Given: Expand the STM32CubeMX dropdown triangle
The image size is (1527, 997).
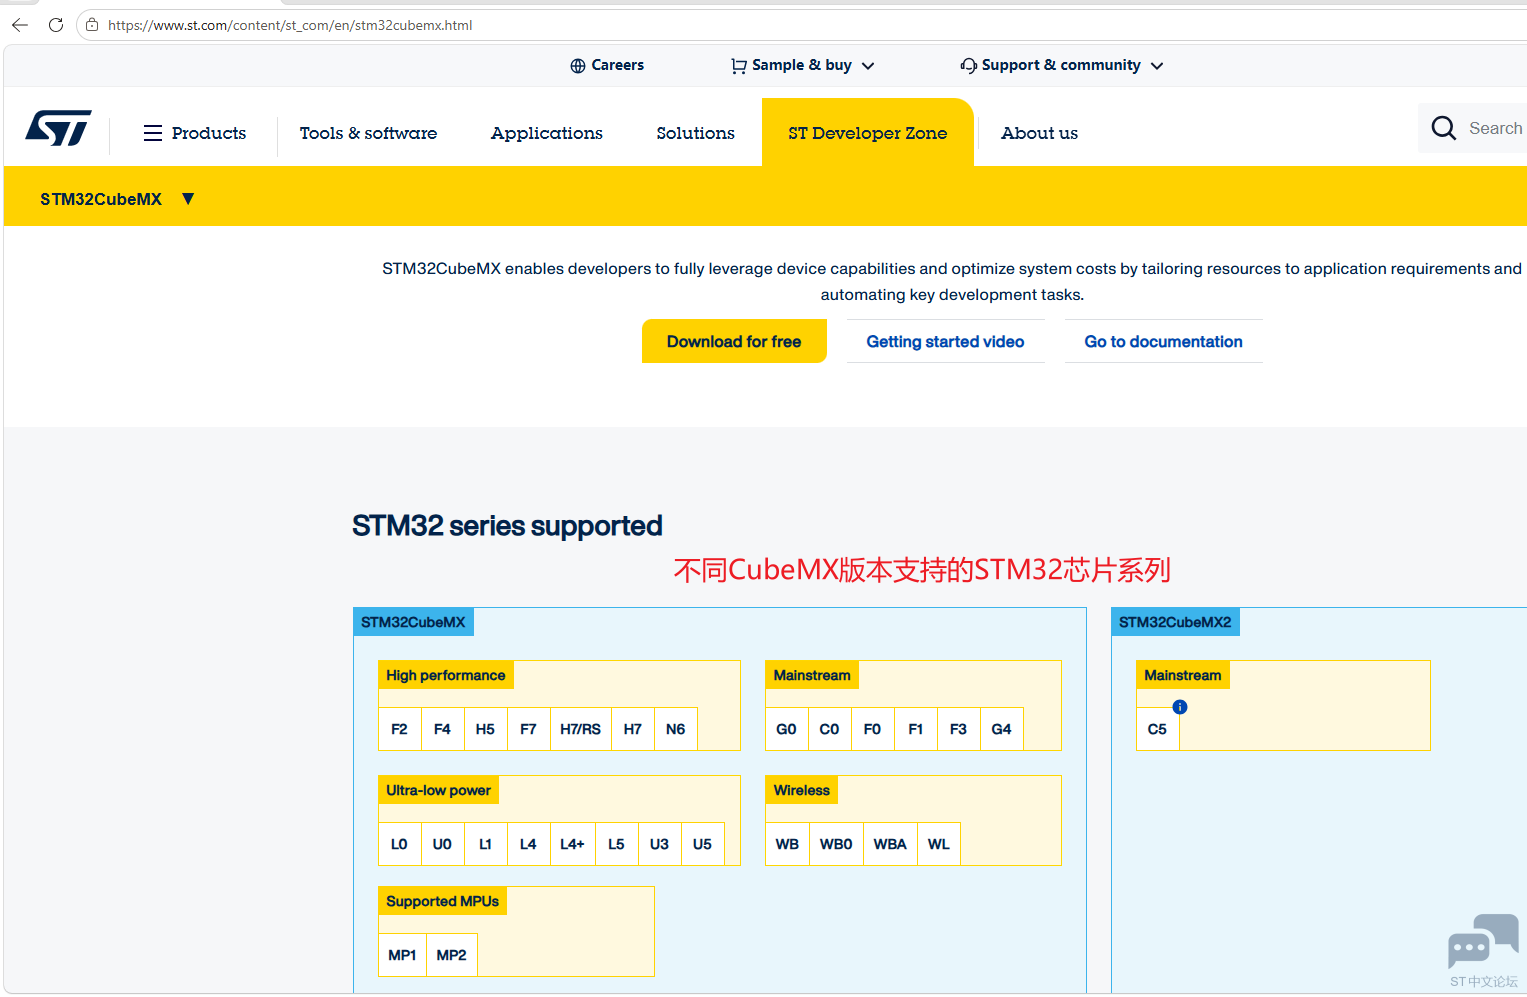Looking at the screenshot, I should [188, 199].
